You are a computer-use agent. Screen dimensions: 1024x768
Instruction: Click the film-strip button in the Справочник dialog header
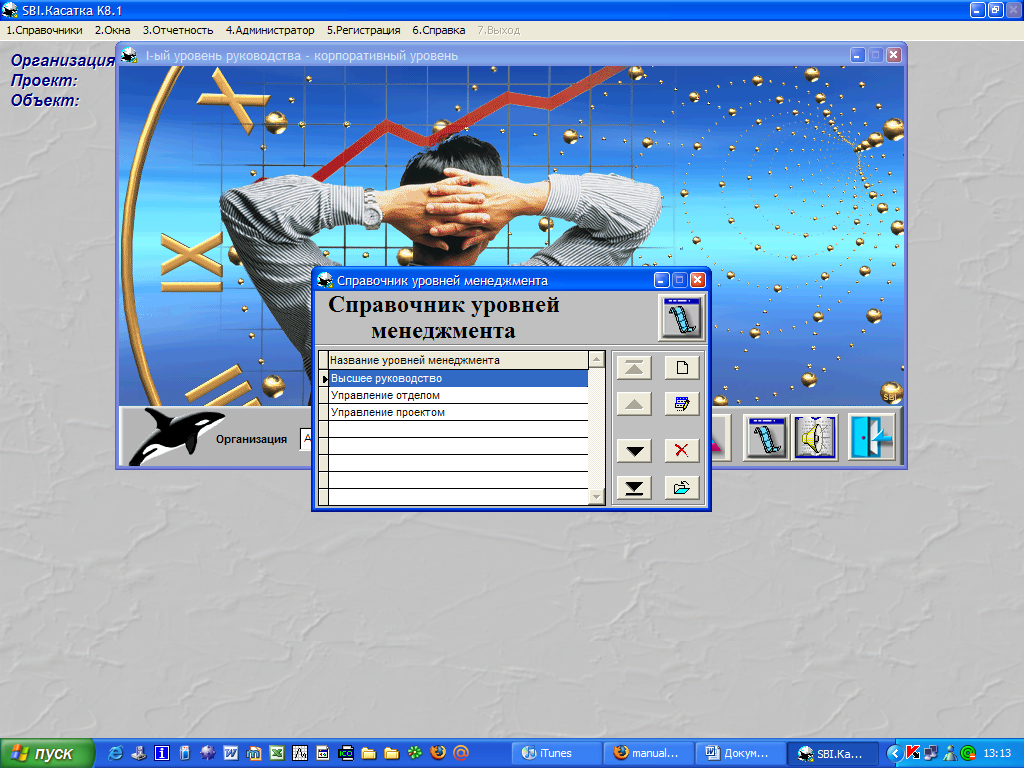(x=681, y=317)
